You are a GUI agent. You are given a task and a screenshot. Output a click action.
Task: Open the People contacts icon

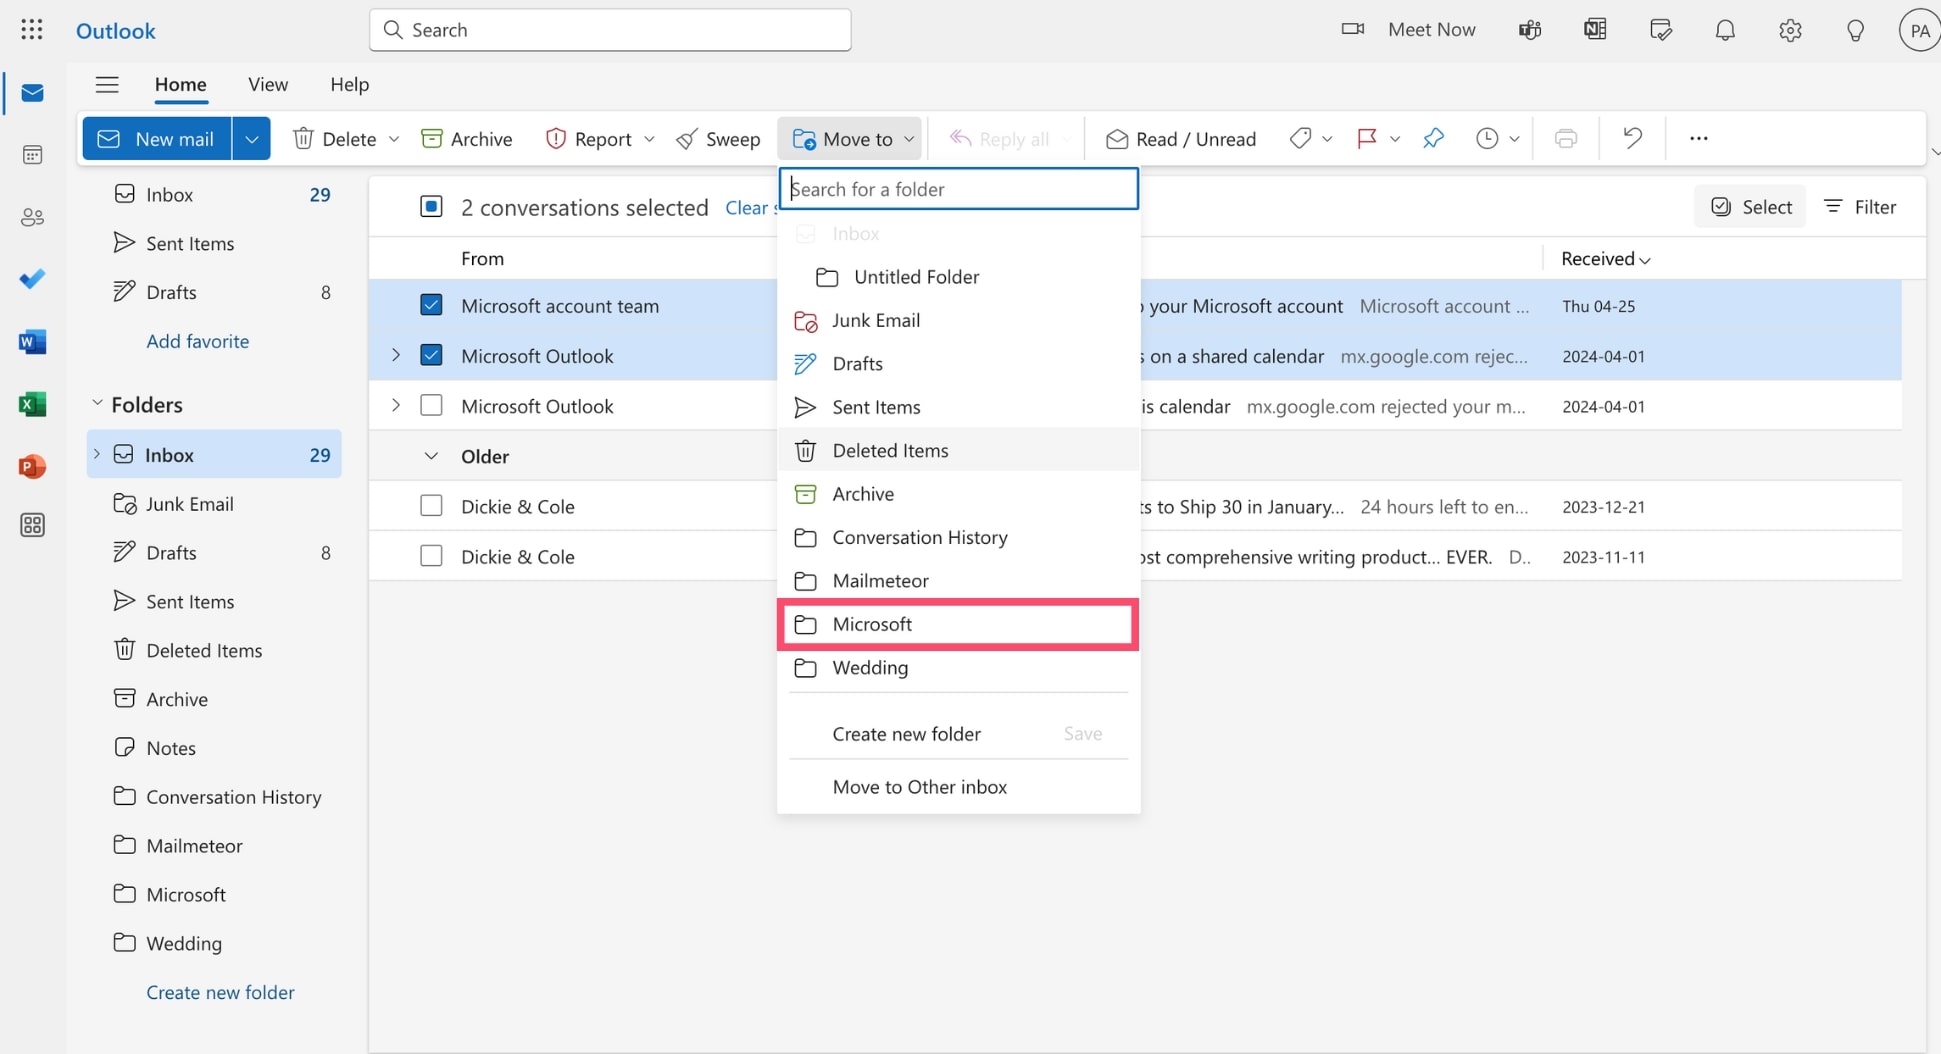click(32, 217)
